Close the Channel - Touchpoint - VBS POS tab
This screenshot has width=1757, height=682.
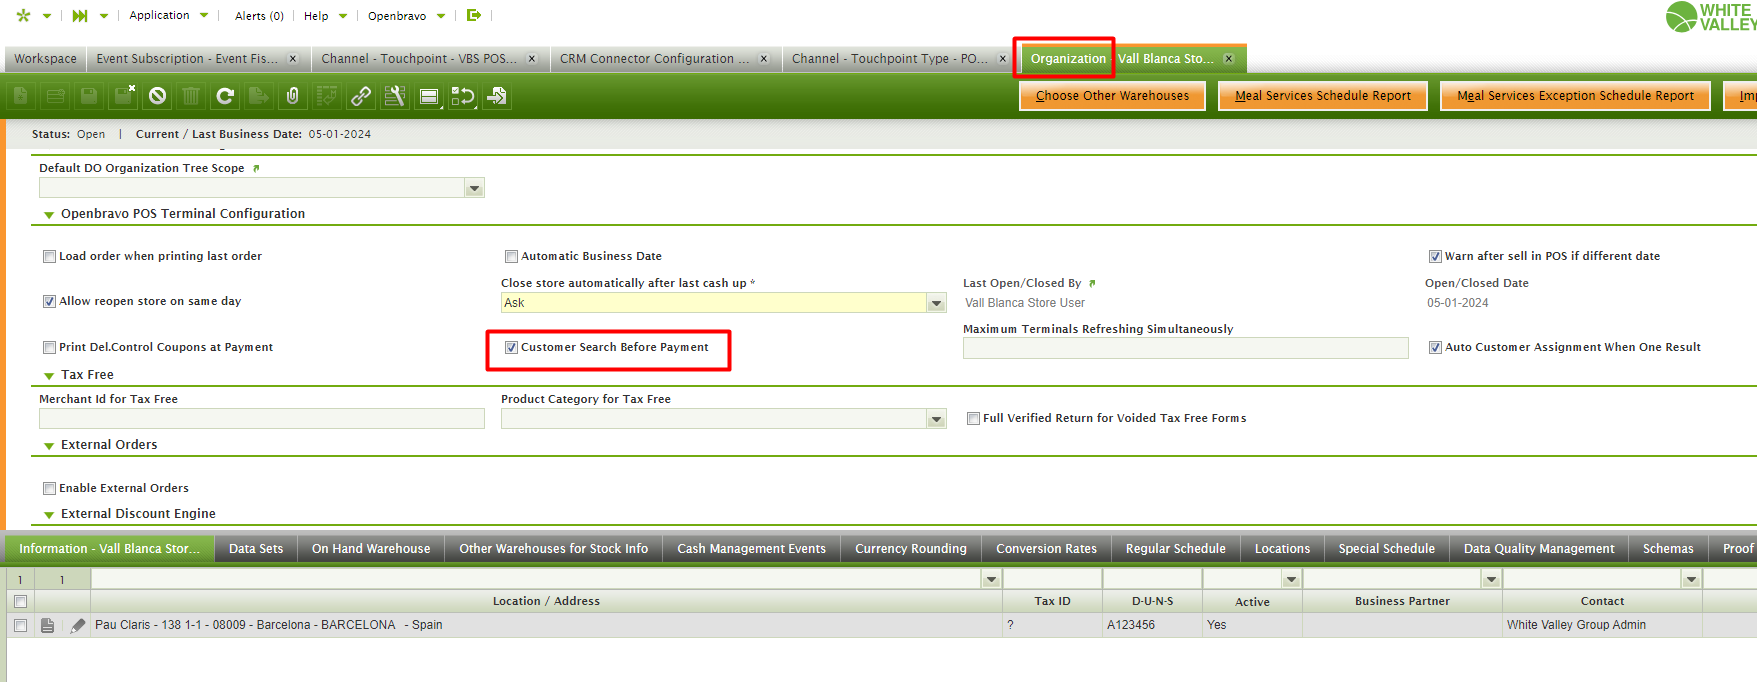[x=532, y=59]
